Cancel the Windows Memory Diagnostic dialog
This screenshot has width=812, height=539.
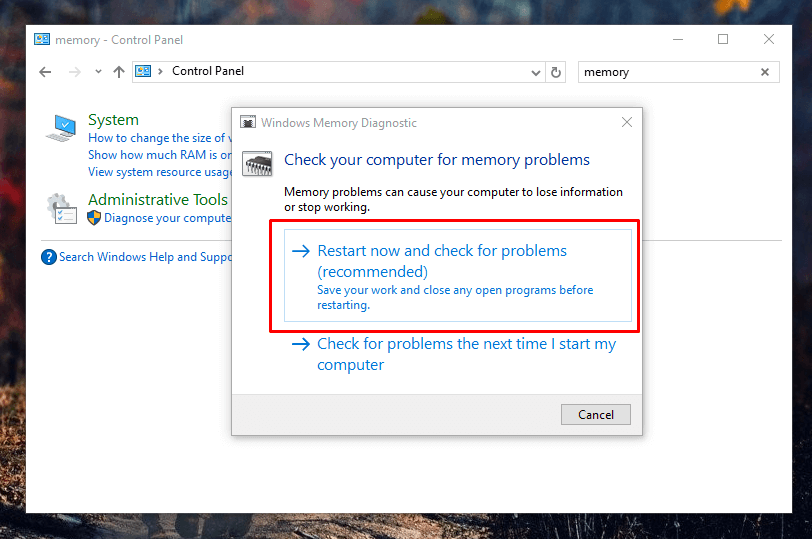point(596,415)
